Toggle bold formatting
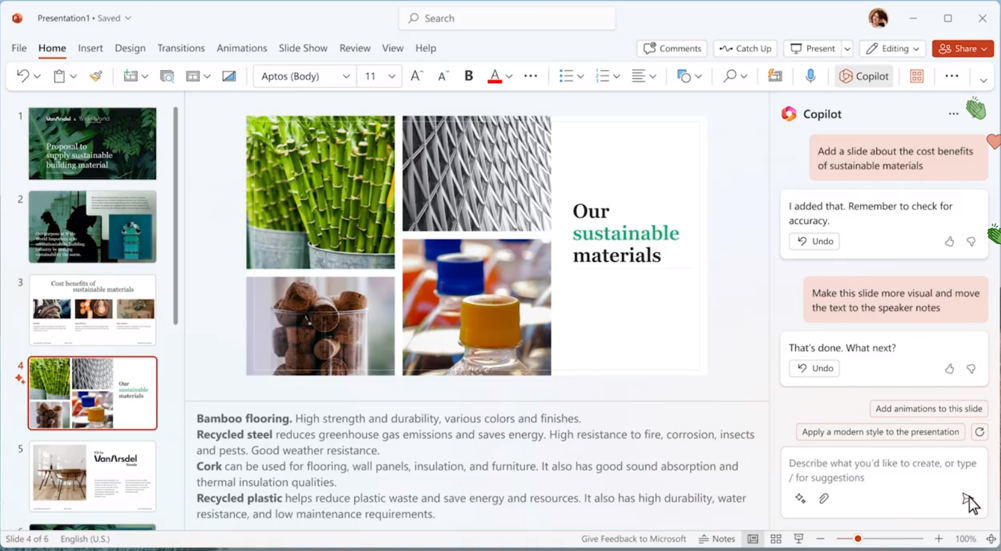The height and width of the screenshot is (551, 1001). click(468, 76)
